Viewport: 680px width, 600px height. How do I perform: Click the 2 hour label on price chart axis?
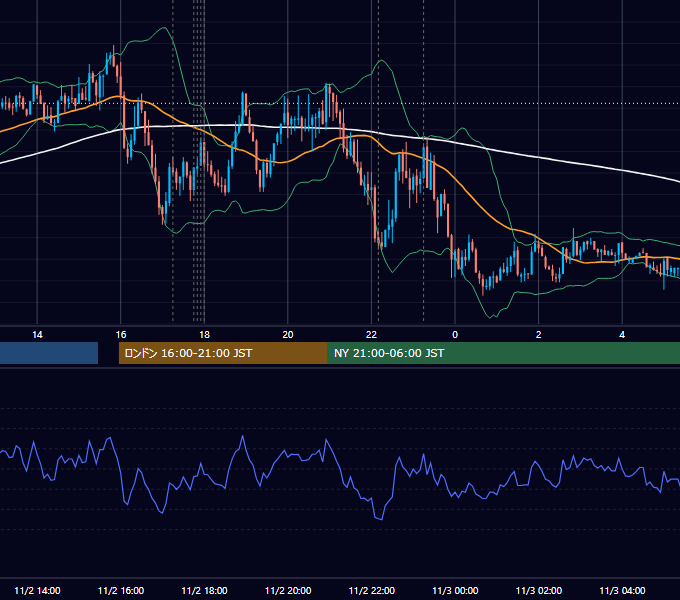point(539,335)
